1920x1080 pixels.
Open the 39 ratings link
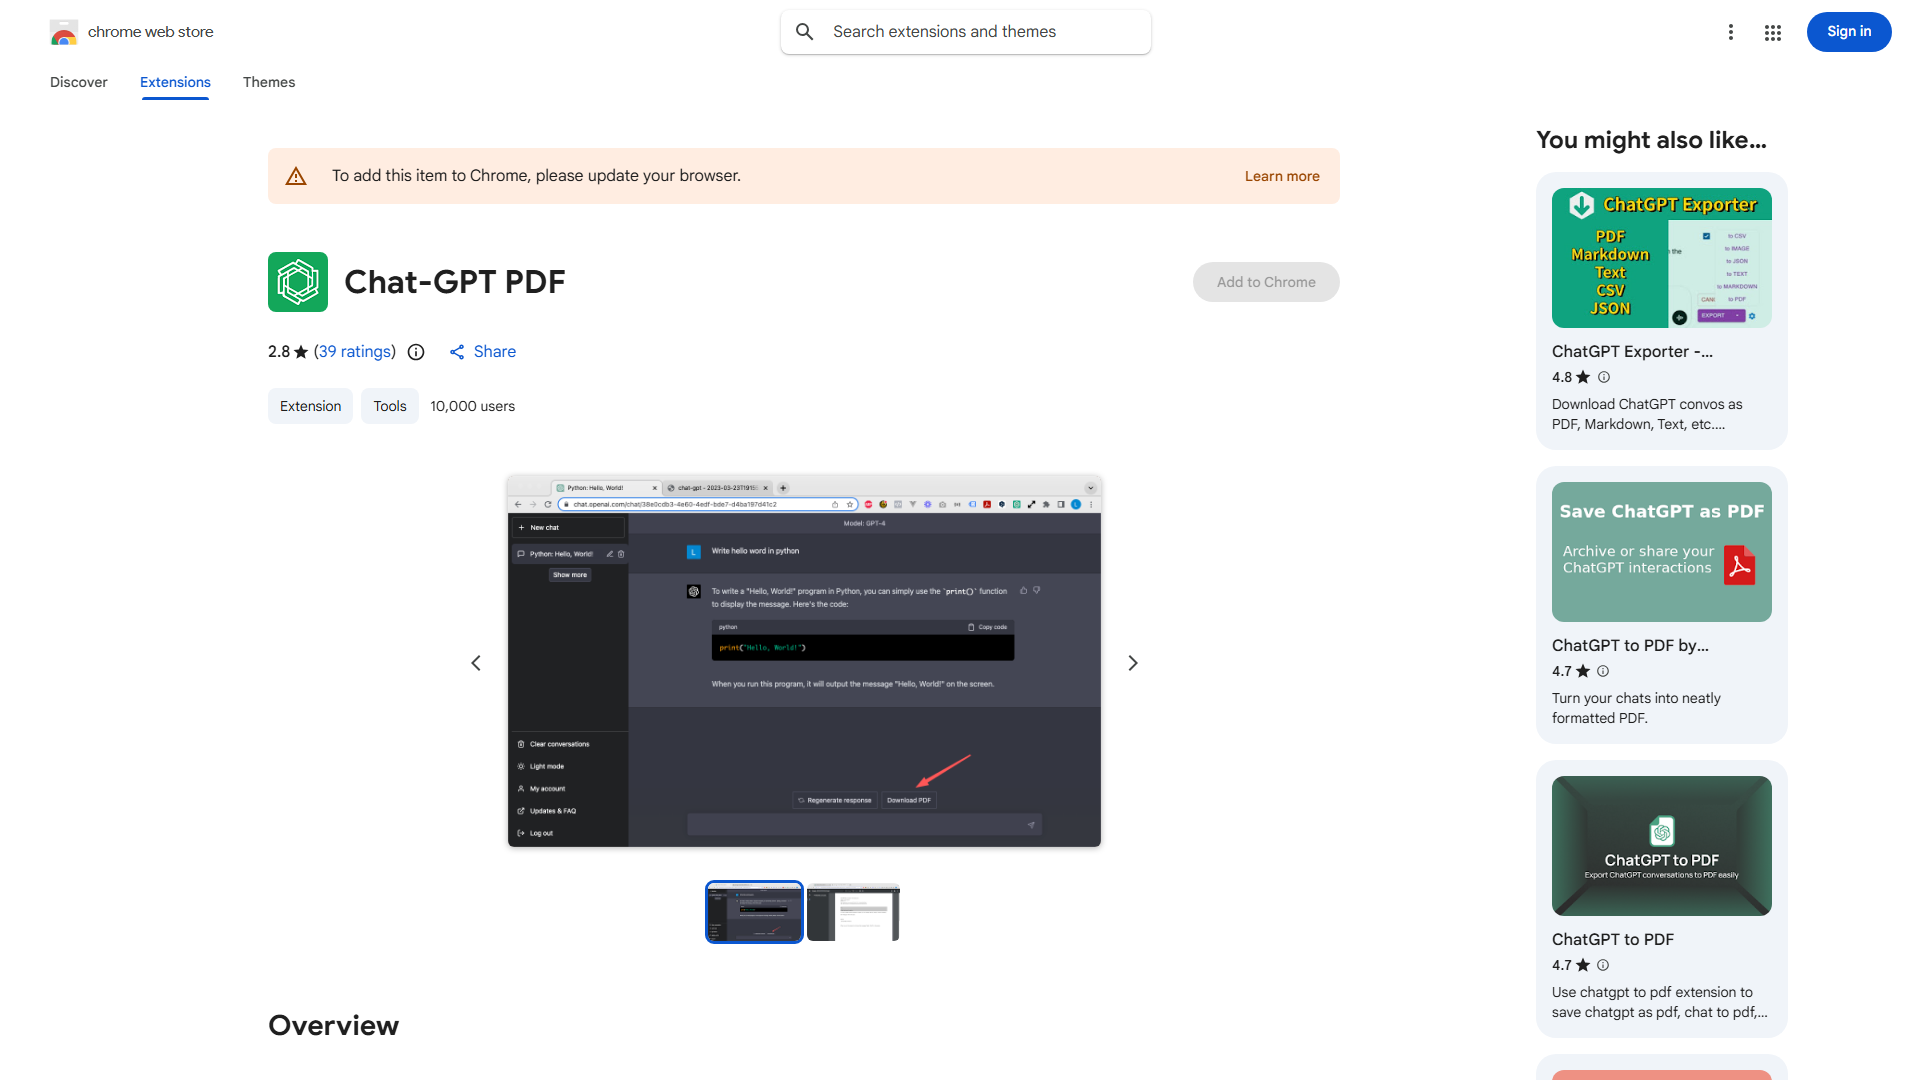(354, 352)
